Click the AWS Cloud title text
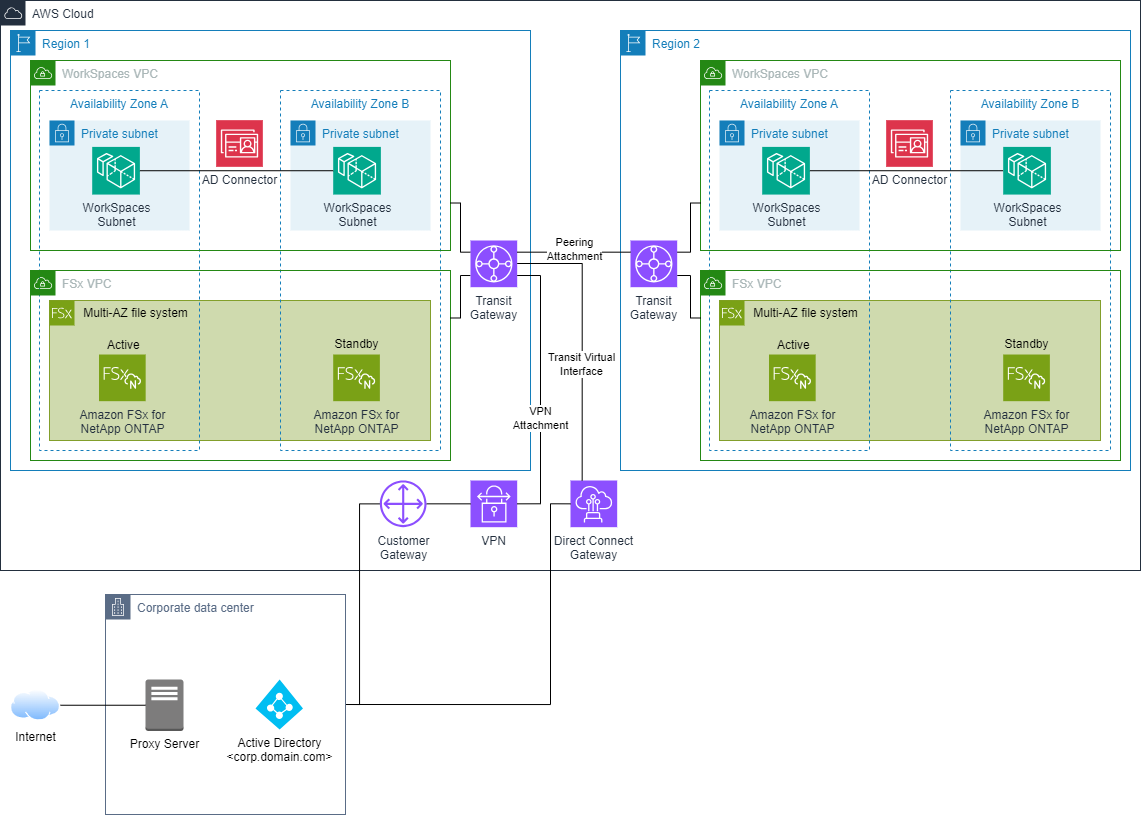The height and width of the screenshot is (815, 1141). 63,14
